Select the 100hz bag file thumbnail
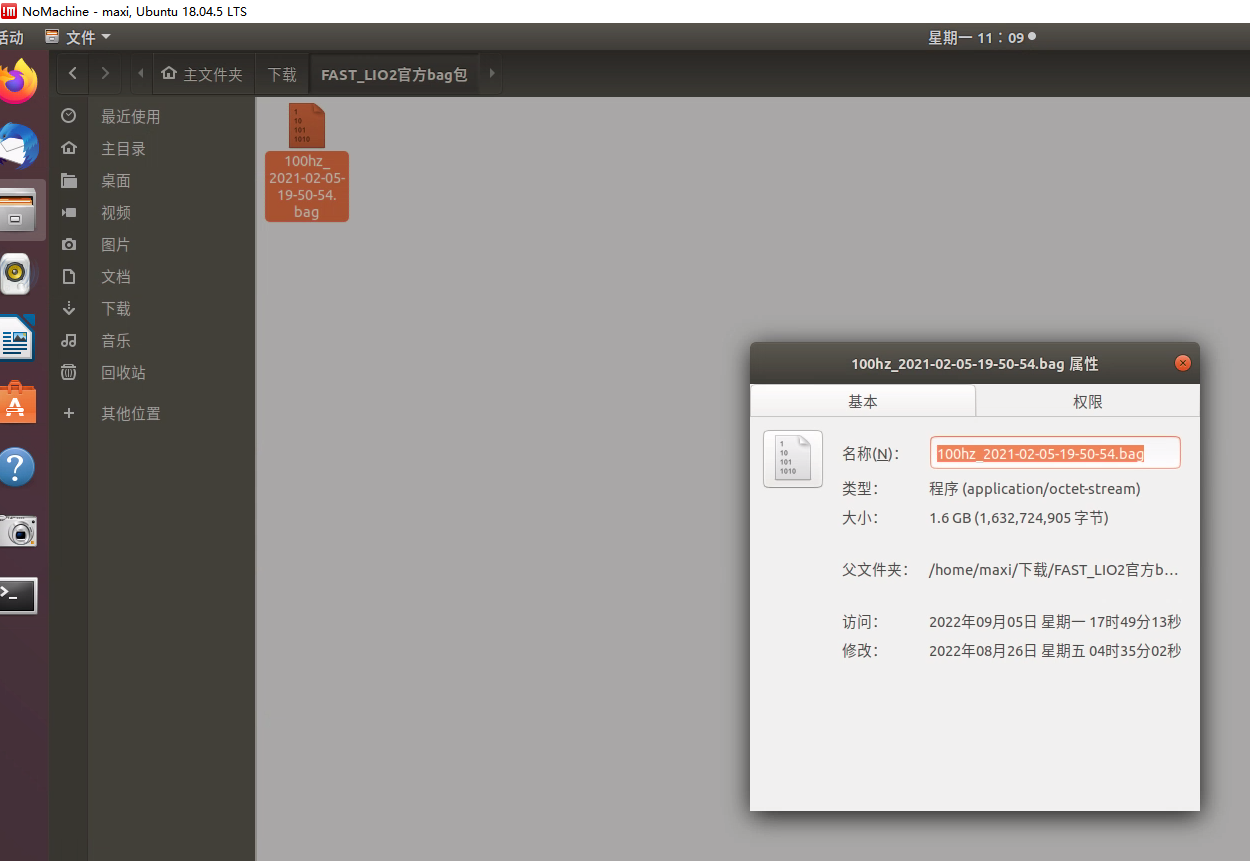This screenshot has width=1250, height=861. coord(306,125)
